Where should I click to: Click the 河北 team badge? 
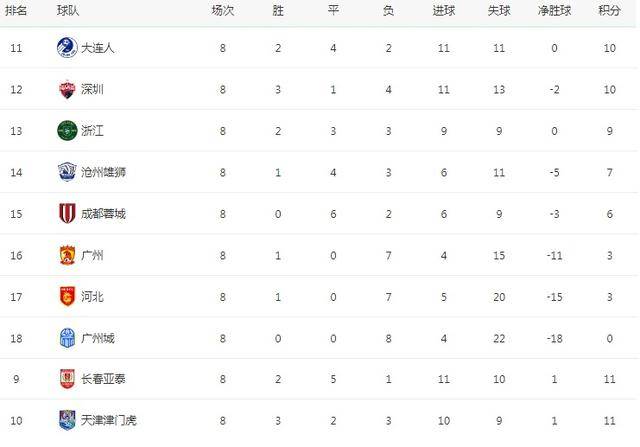point(67,296)
